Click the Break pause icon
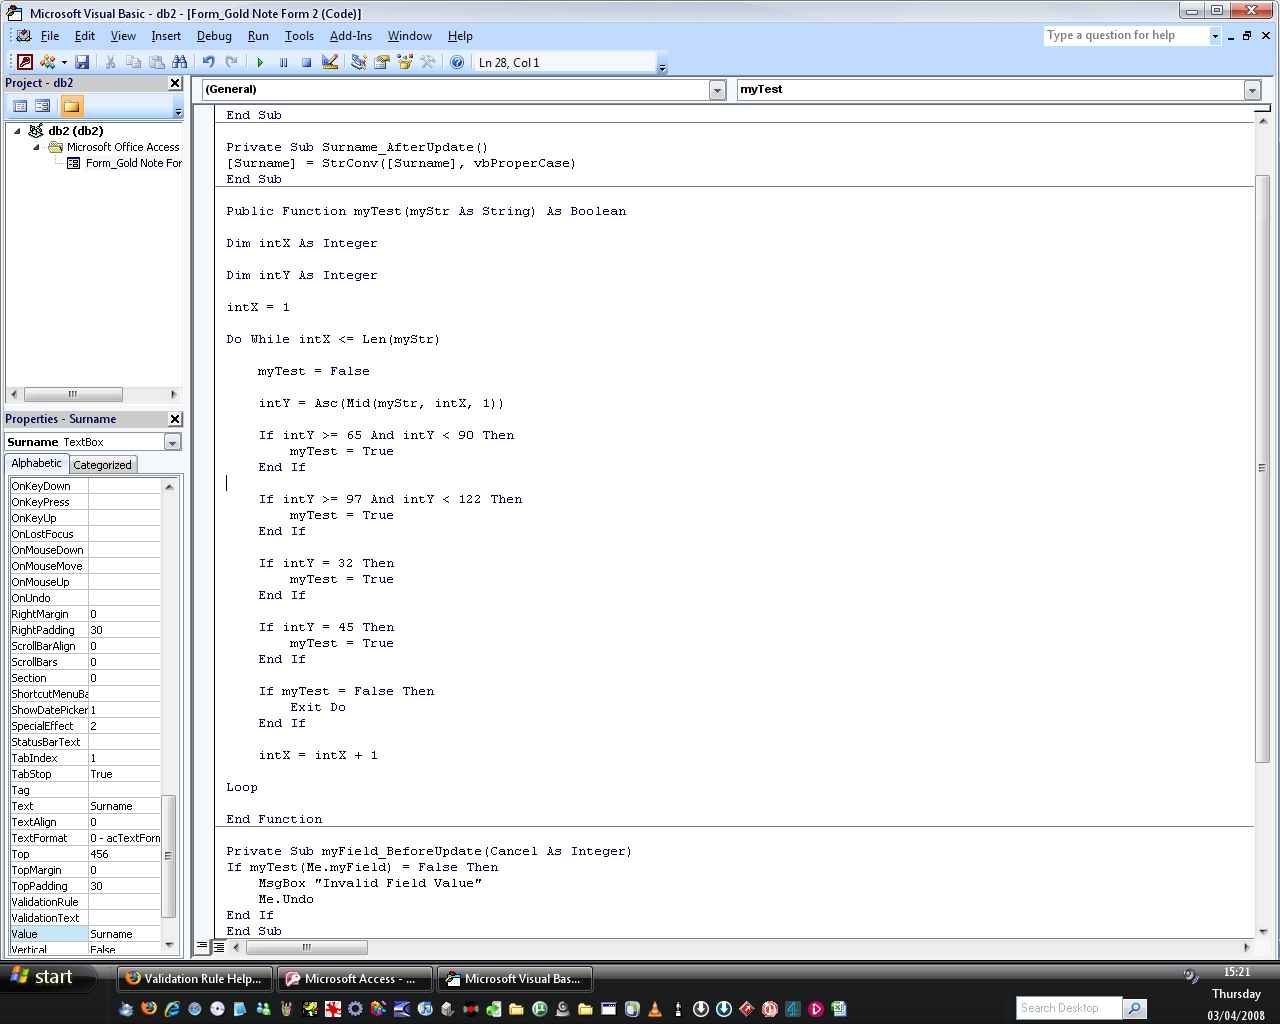The width and height of the screenshot is (1280, 1024). pos(283,62)
